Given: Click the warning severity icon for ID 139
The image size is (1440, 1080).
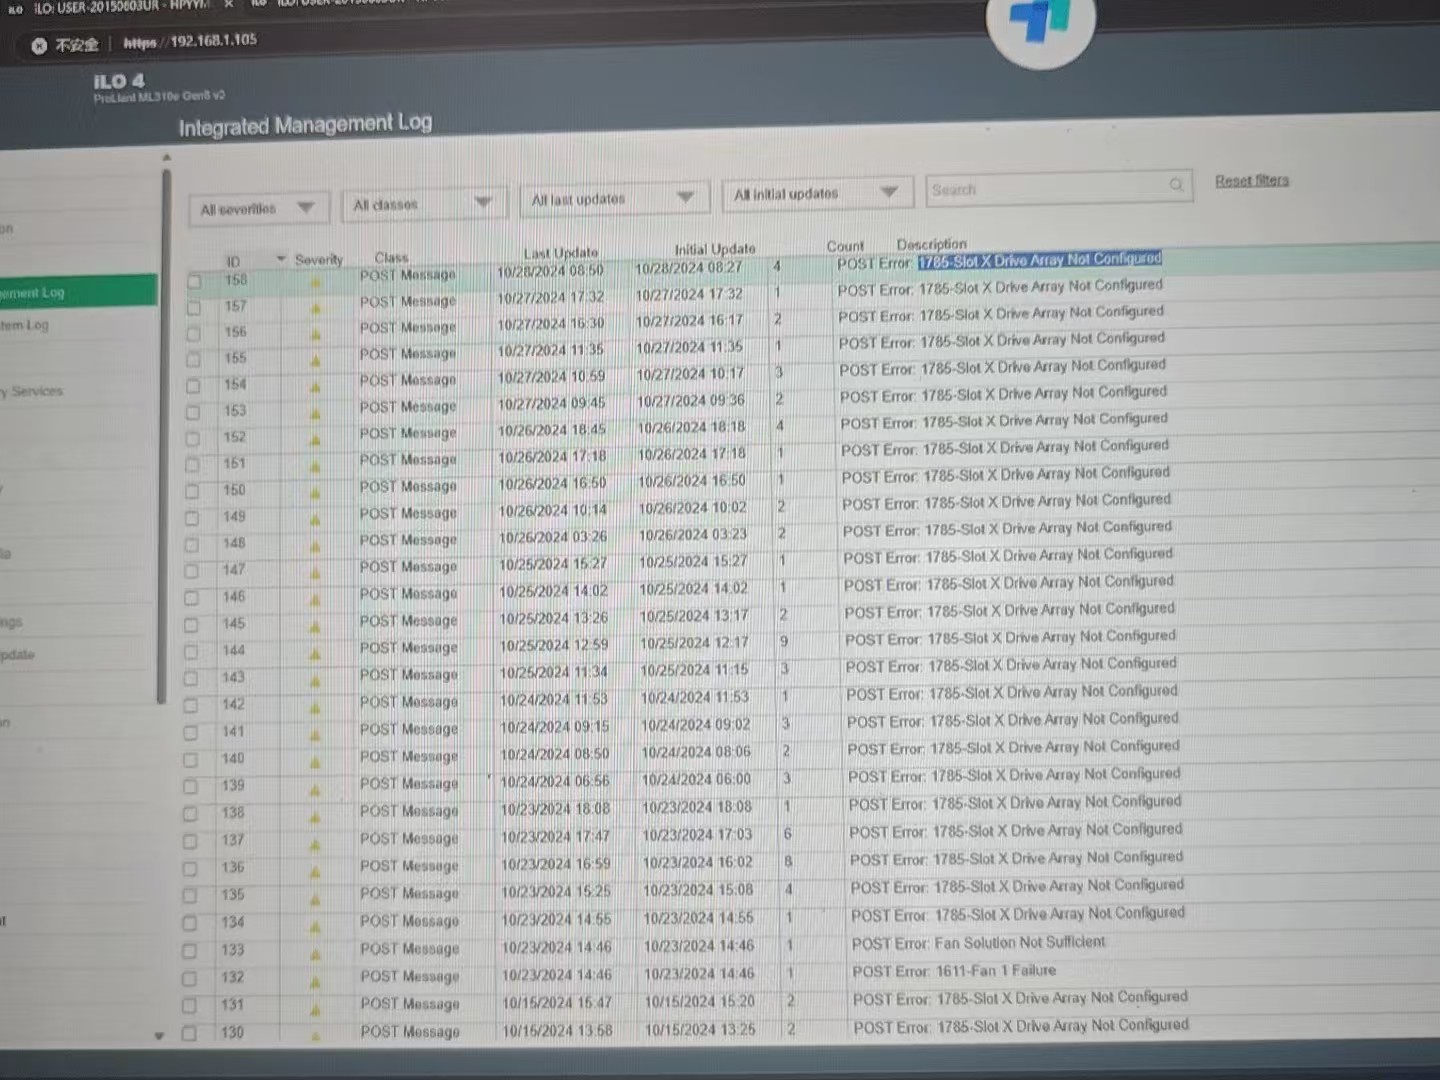Looking at the screenshot, I should click(x=316, y=789).
